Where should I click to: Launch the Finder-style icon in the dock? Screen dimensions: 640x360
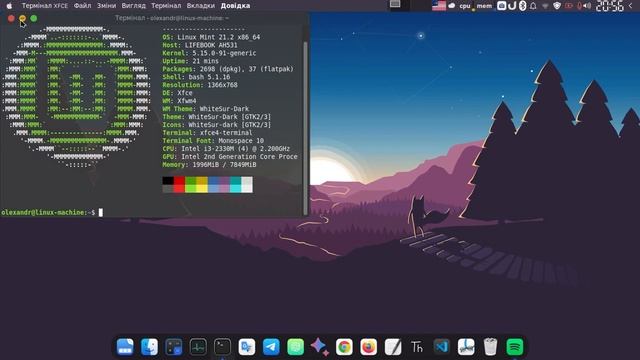click(x=149, y=347)
